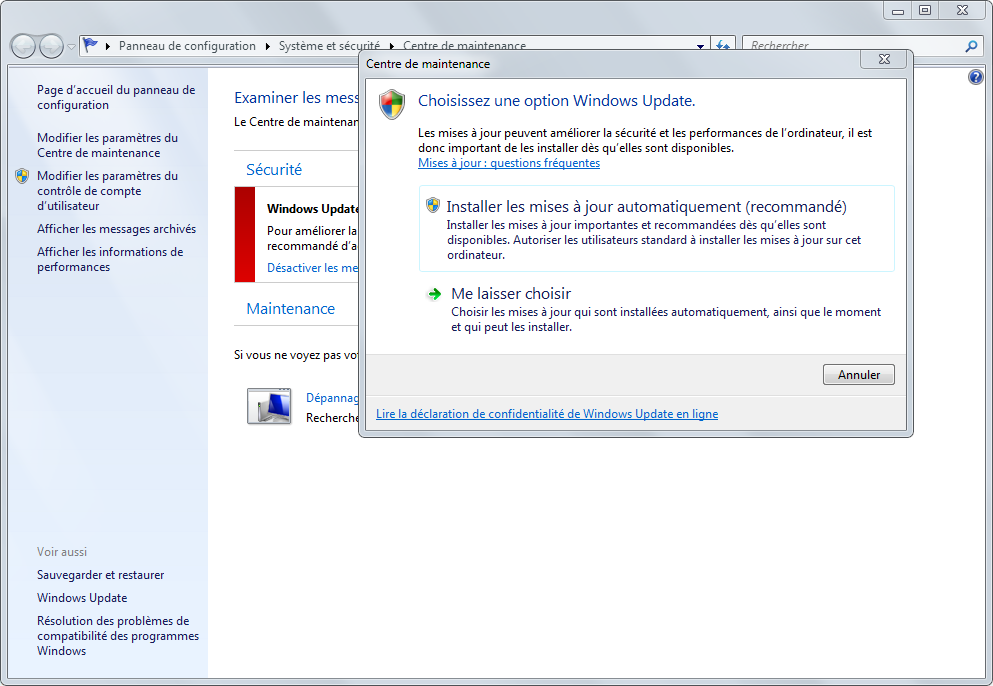
Task: Click Voir aussi label in sidebar
Action: click(x=61, y=552)
